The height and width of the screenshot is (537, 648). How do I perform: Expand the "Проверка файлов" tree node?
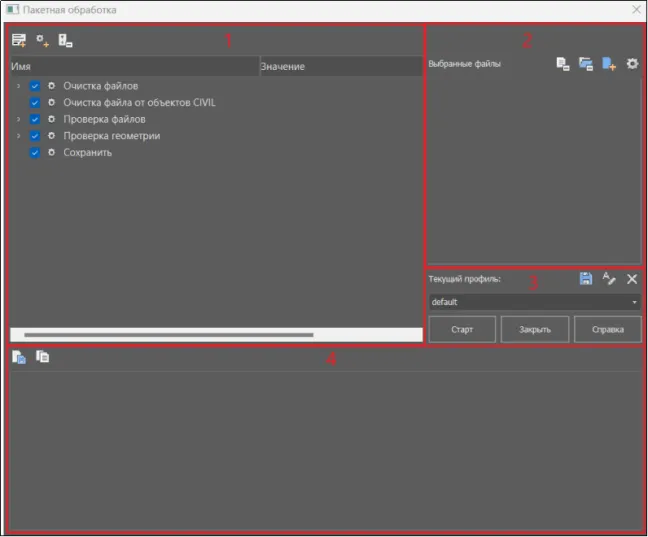pyautogui.click(x=18, y=119)
